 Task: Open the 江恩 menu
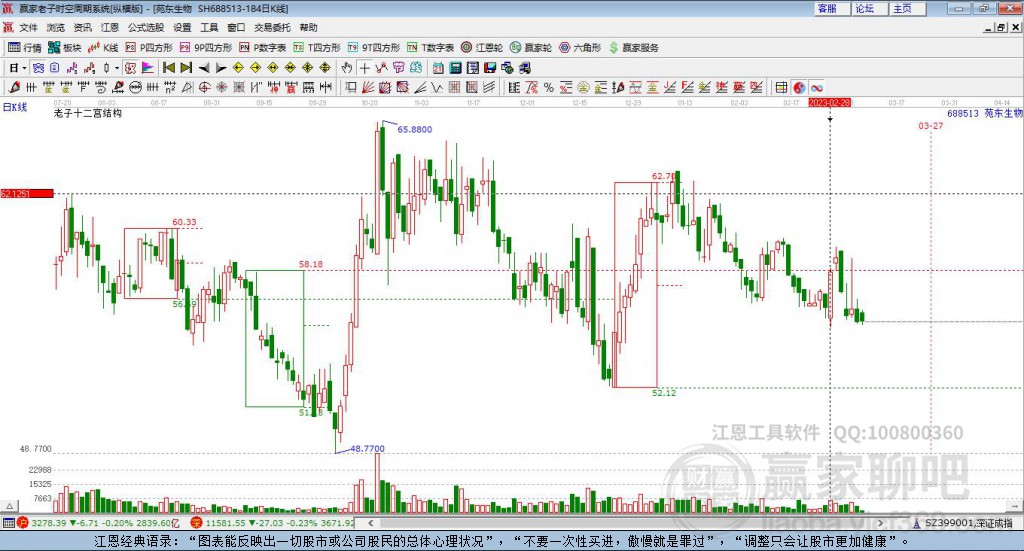coord(110,27)
